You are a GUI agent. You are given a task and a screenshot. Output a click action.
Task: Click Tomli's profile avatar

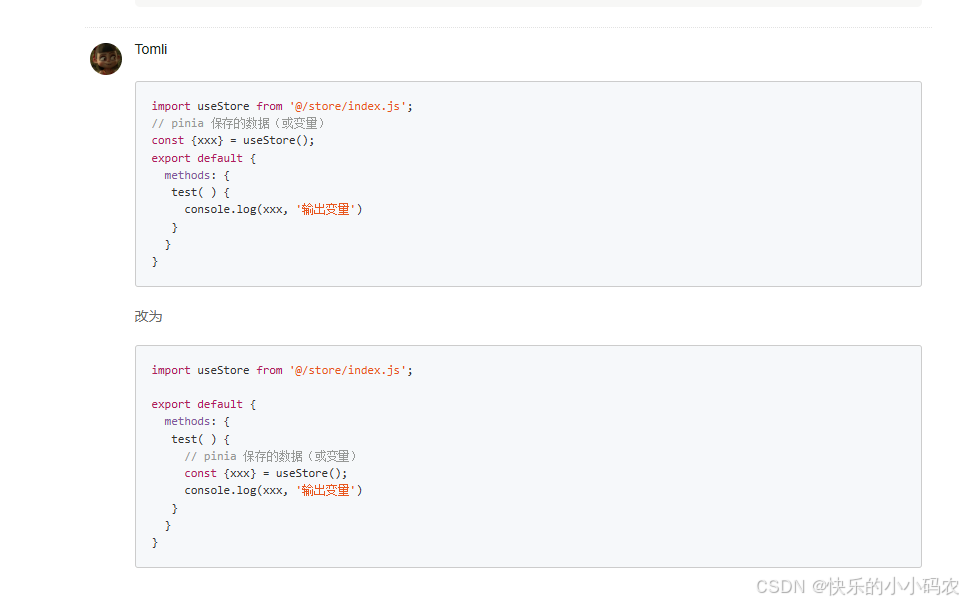pyautogui.click(x=105, y=59)
